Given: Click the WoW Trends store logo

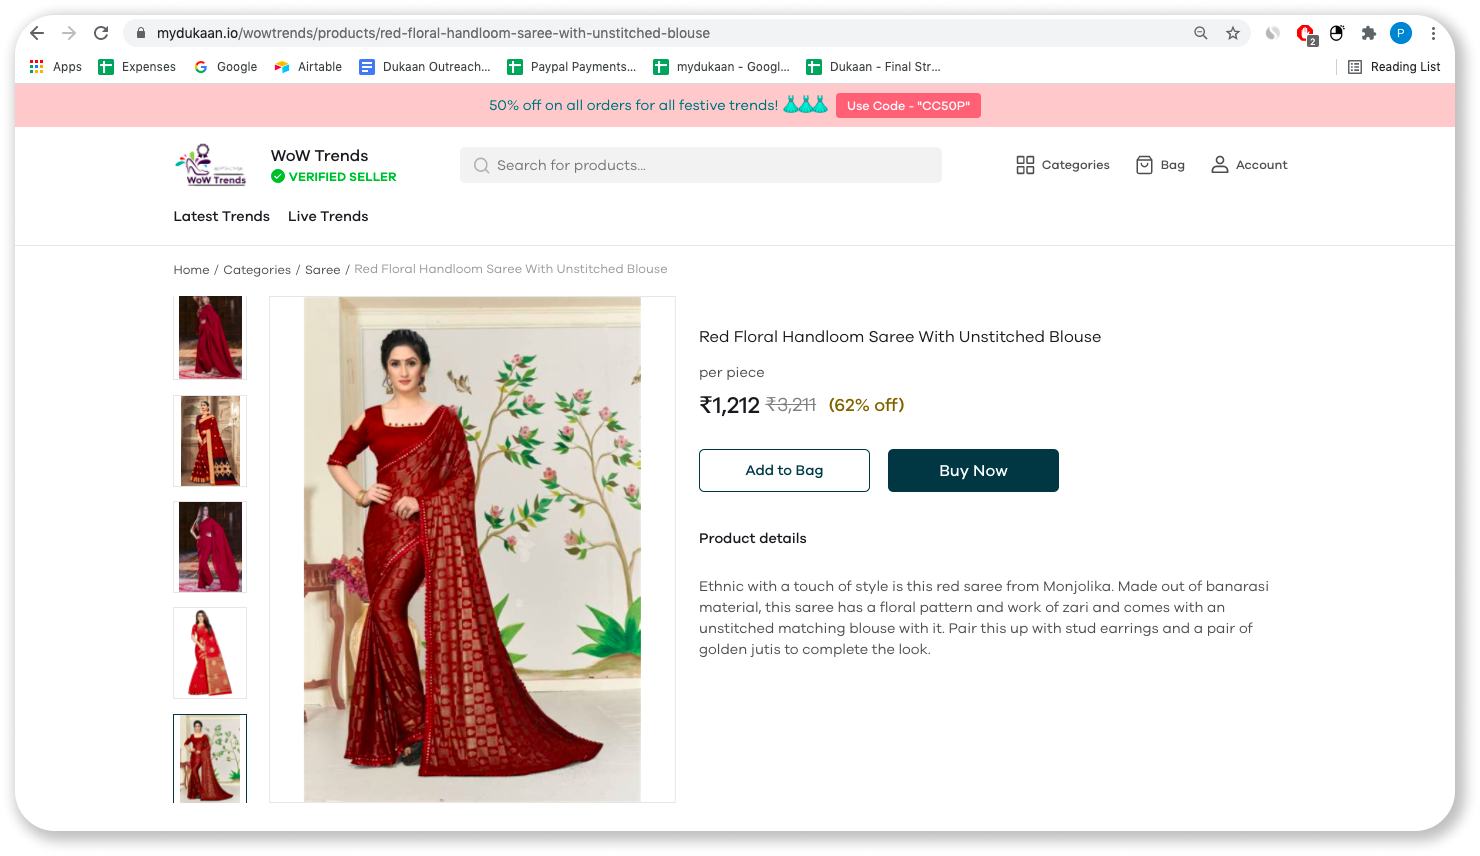Looking at the screenshot, I should 209,164.
